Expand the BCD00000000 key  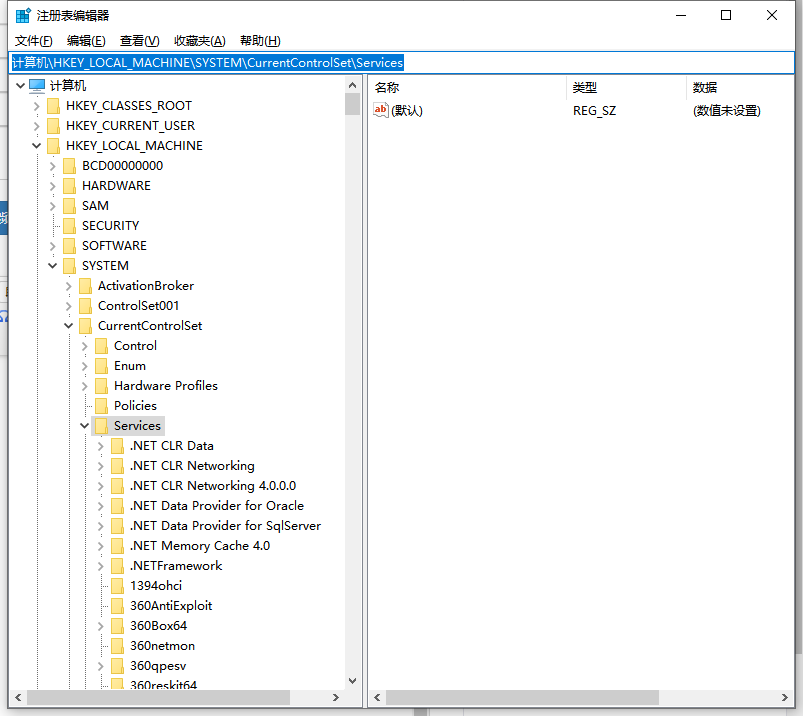(x=52, y=166)
